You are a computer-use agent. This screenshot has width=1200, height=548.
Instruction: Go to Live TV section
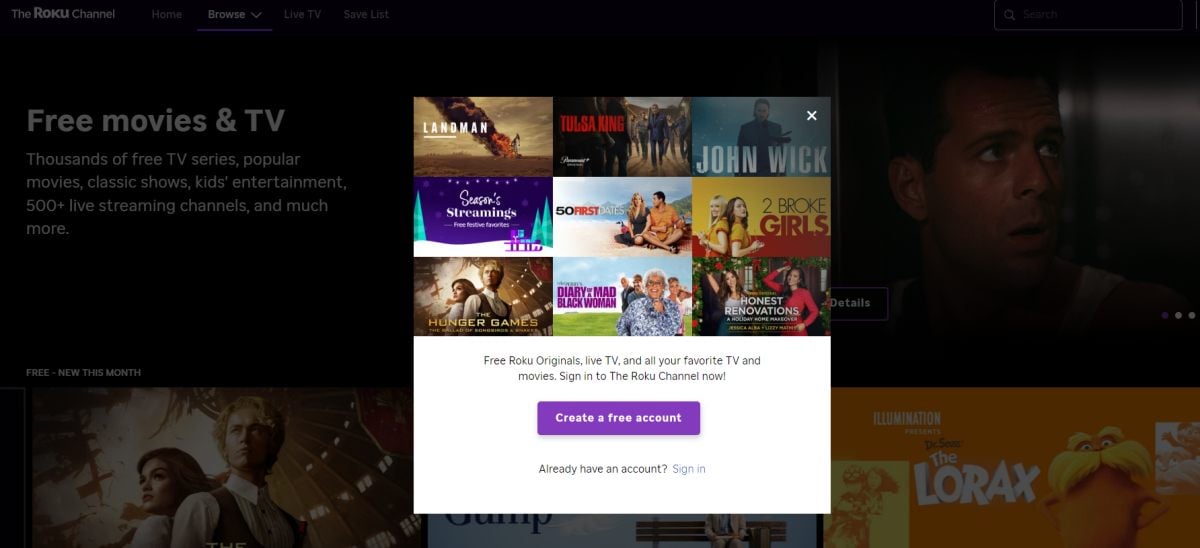(302, 15)
